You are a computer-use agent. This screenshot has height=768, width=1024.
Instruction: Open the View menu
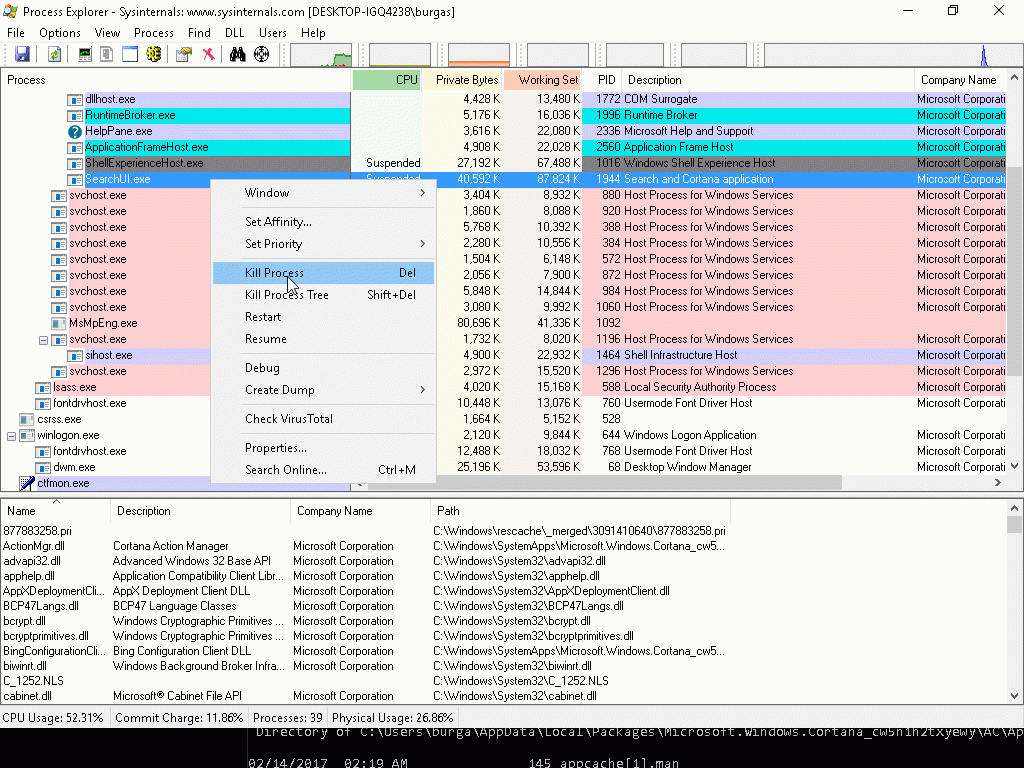click(107, 33)
